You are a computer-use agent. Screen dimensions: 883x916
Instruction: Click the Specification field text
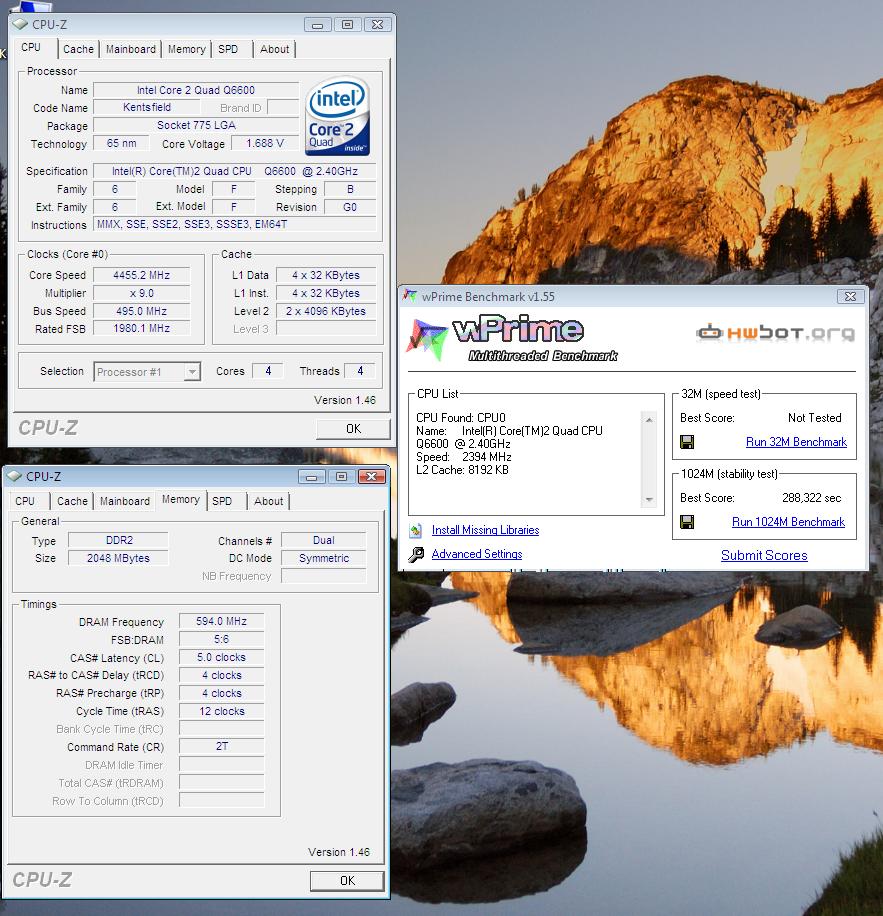click(x=235, y=171)
